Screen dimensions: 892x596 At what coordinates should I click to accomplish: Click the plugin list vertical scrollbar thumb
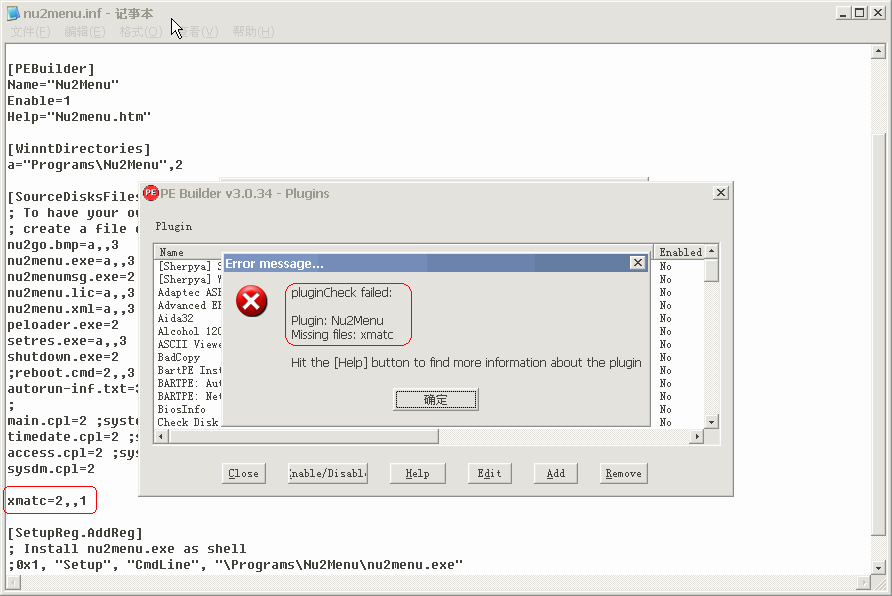coord(711,270)
